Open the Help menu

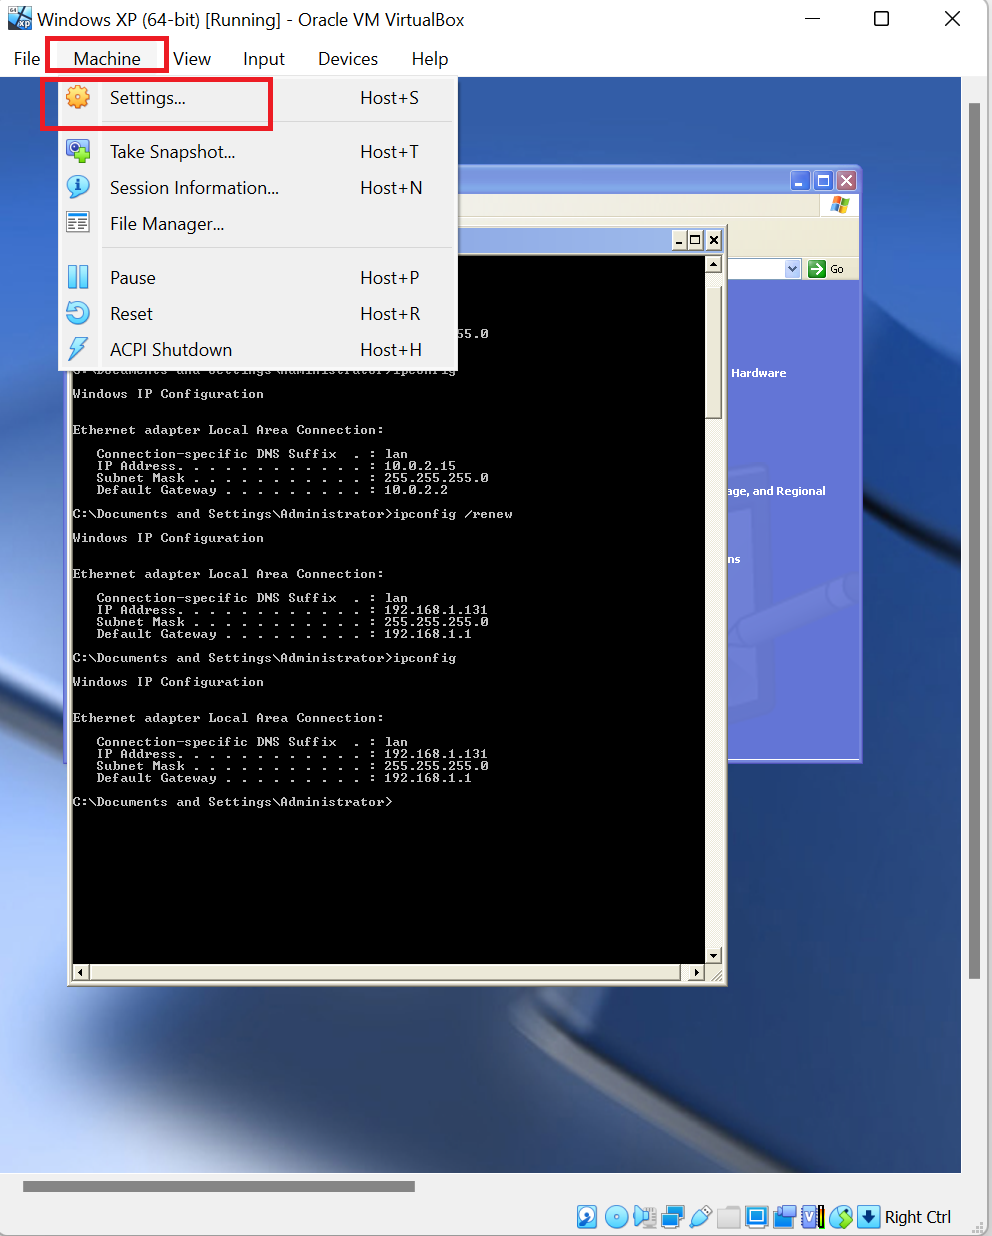pyautogui.click(x=430, y=59)
